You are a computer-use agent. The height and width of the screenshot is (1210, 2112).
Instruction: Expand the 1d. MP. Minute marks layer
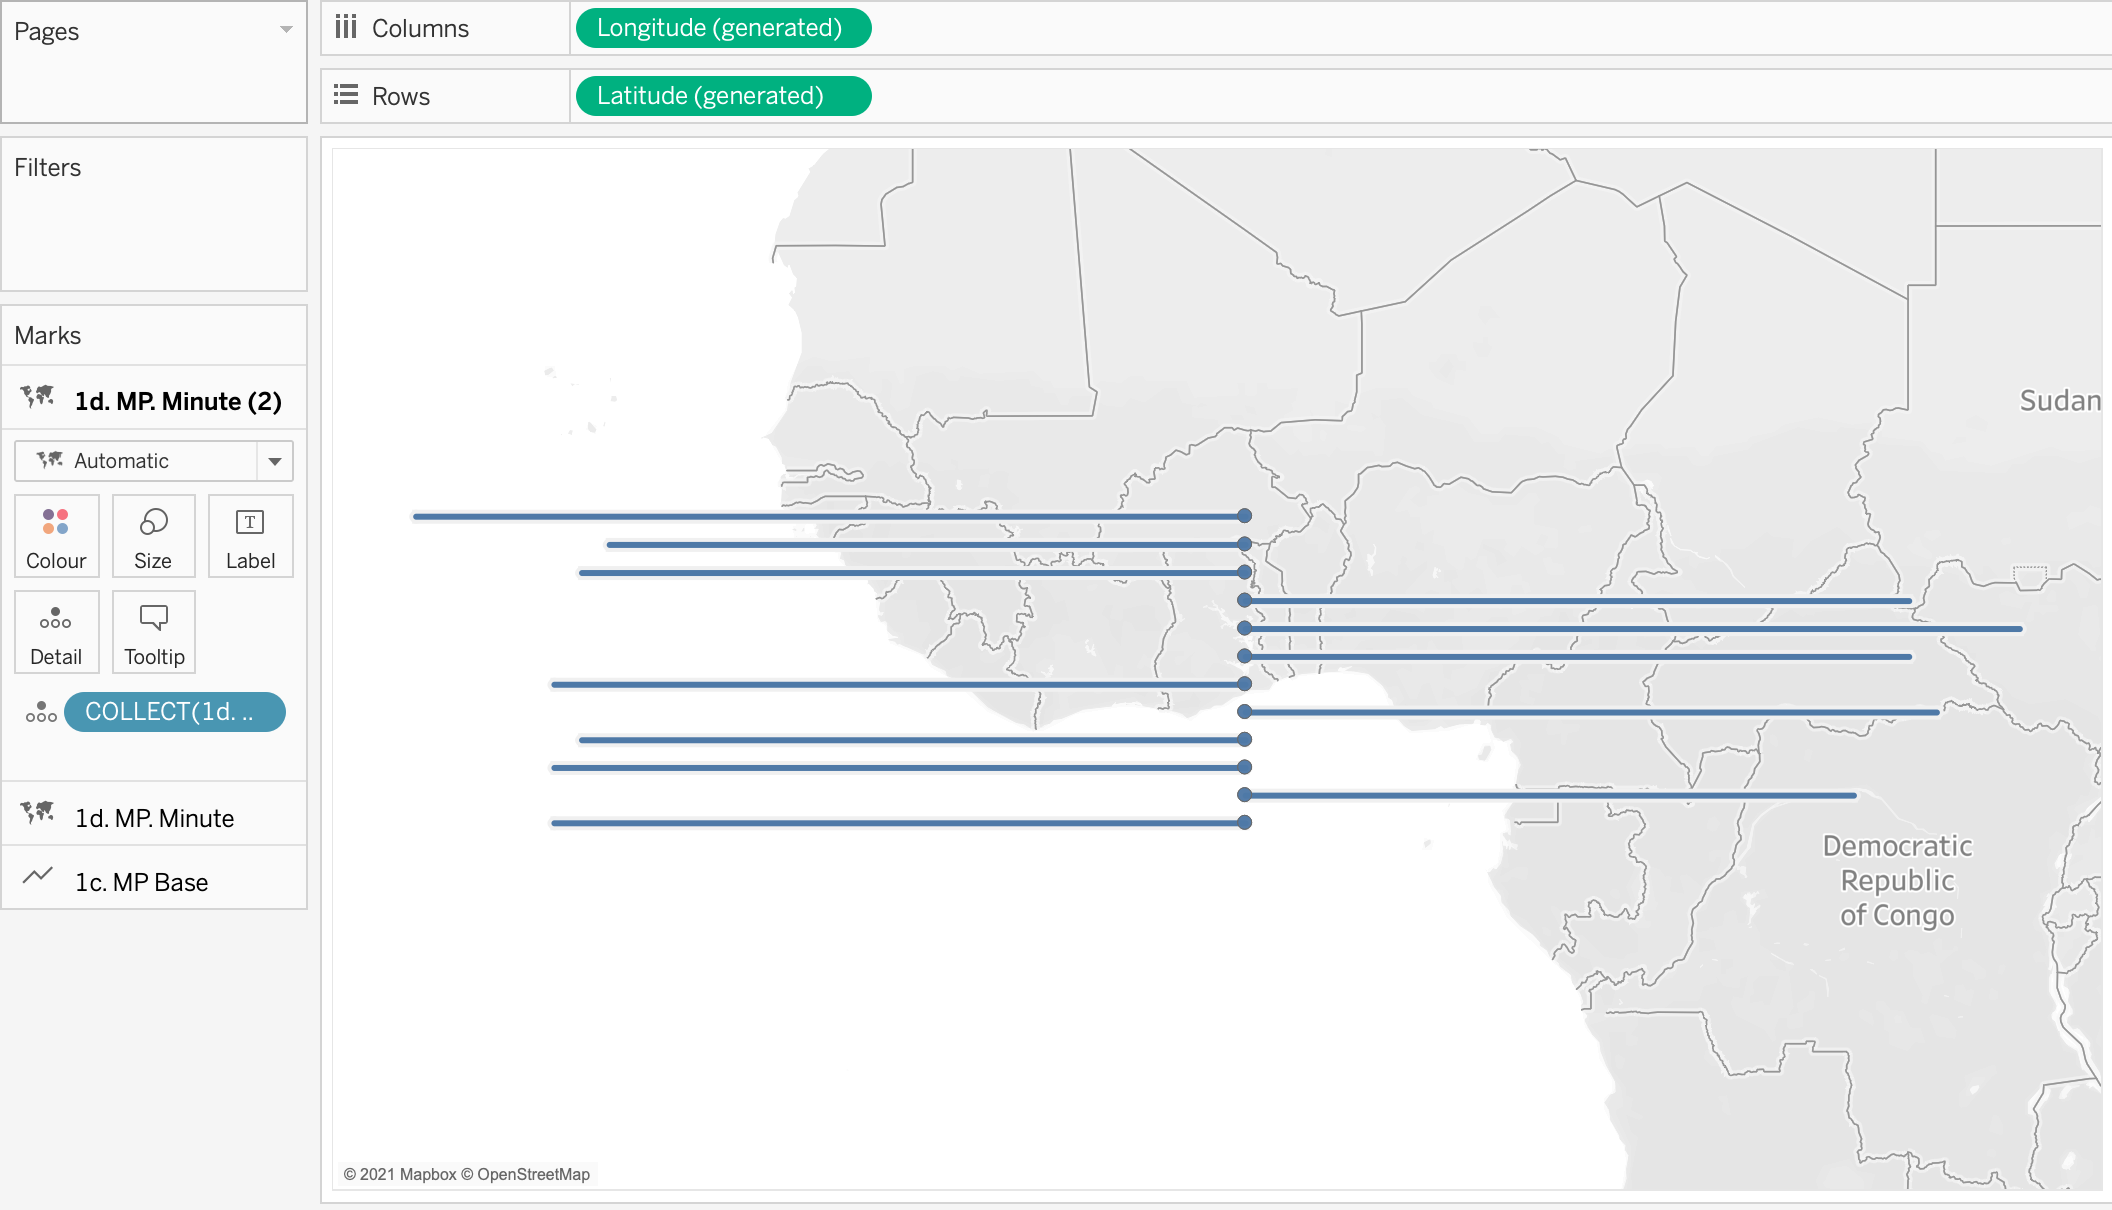pyautogui.click(x=154, y=817)
